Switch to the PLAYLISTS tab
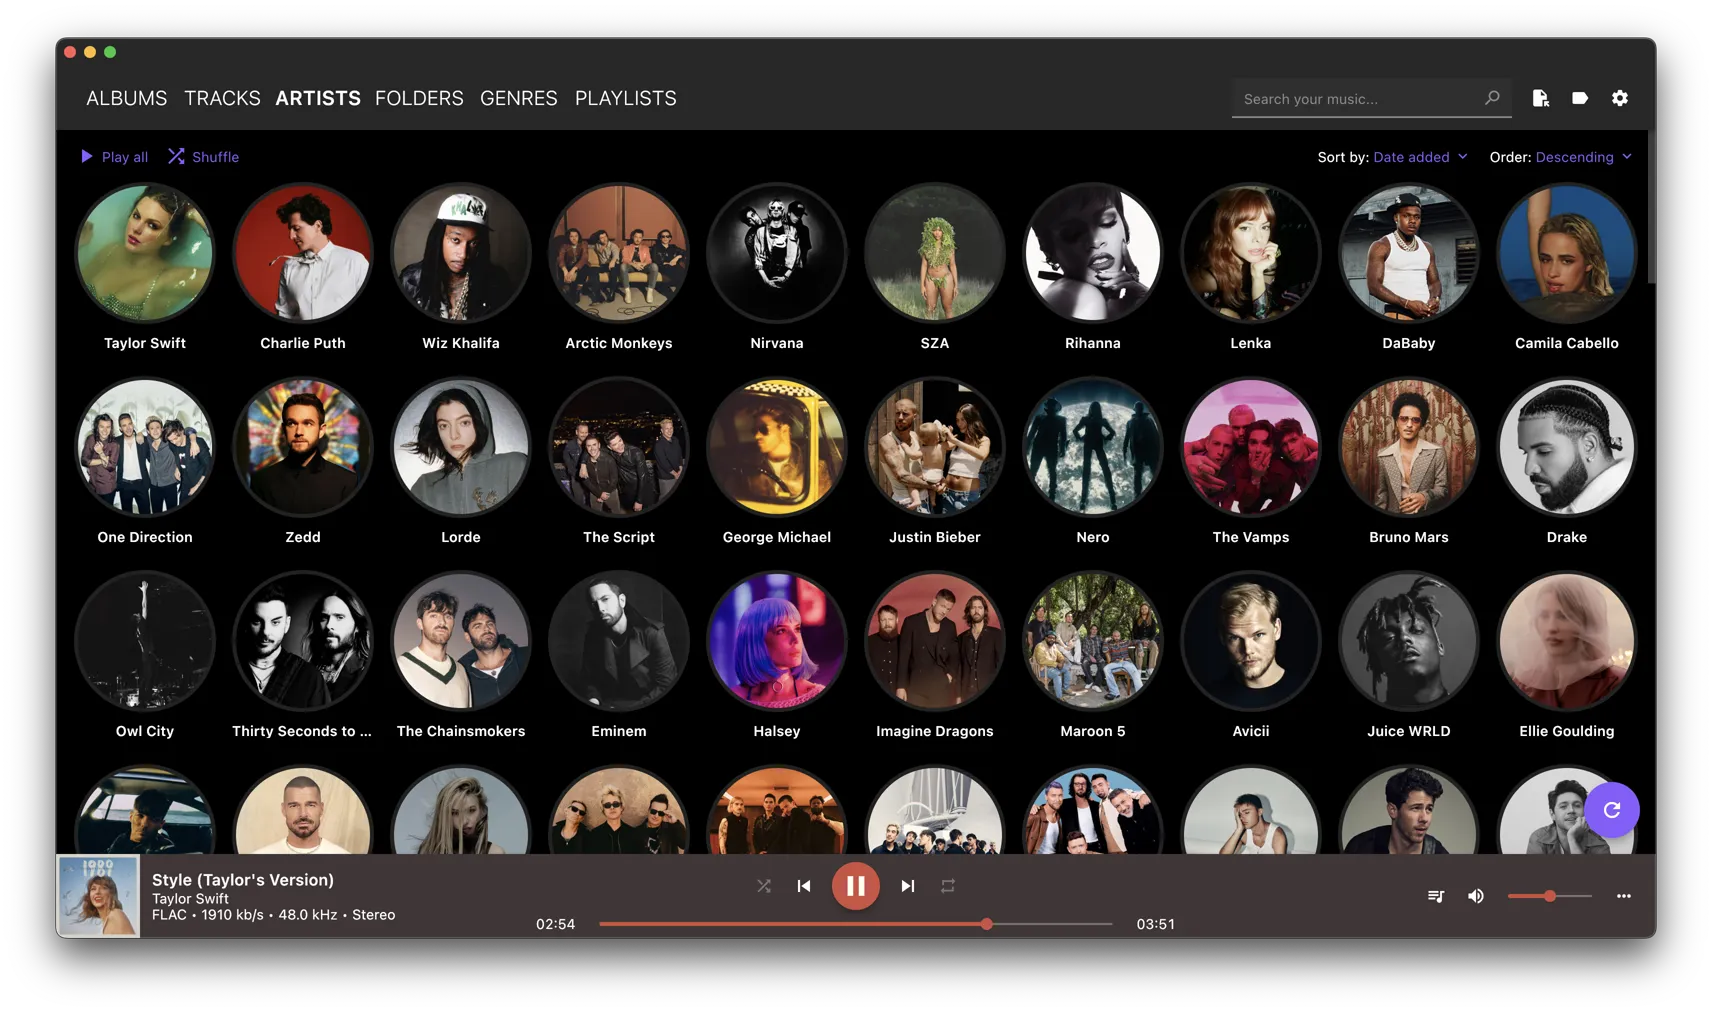The image size is (1712, 1012). click(625, 98)
